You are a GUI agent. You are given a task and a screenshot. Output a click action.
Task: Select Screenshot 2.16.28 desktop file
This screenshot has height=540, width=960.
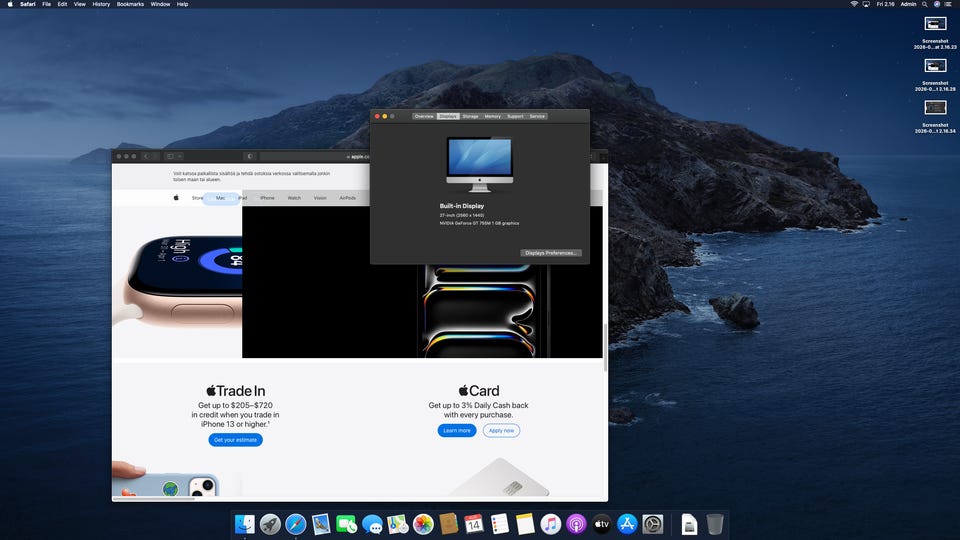[935, 74]
